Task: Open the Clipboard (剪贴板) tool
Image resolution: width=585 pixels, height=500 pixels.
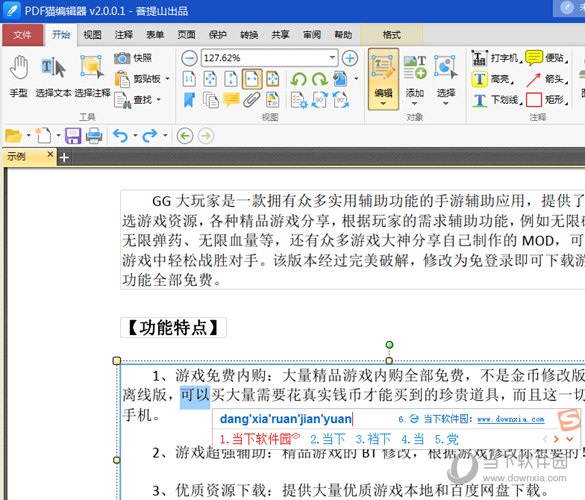Action: (138, 79)
